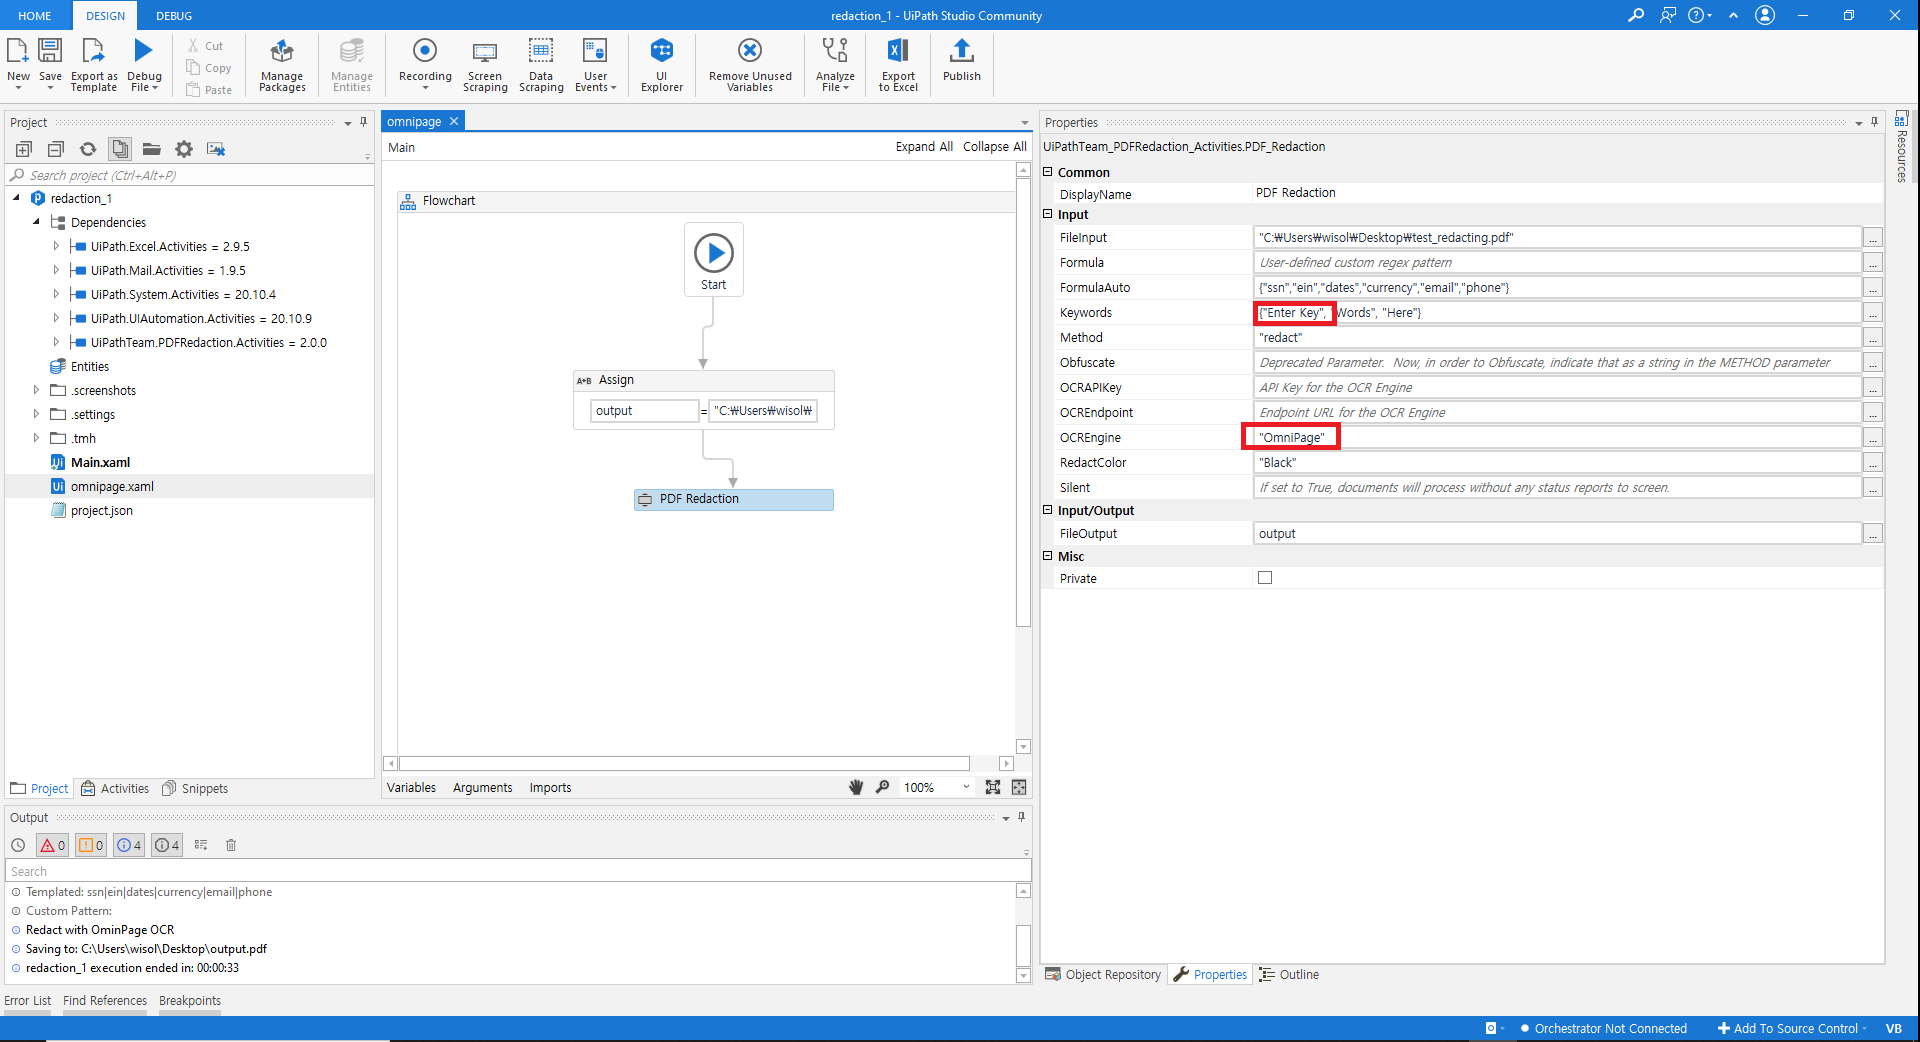Expand UiPath.Excel.Activities dependency
The height and width of the screenshot is (1042, 1920).
(56, 246)
